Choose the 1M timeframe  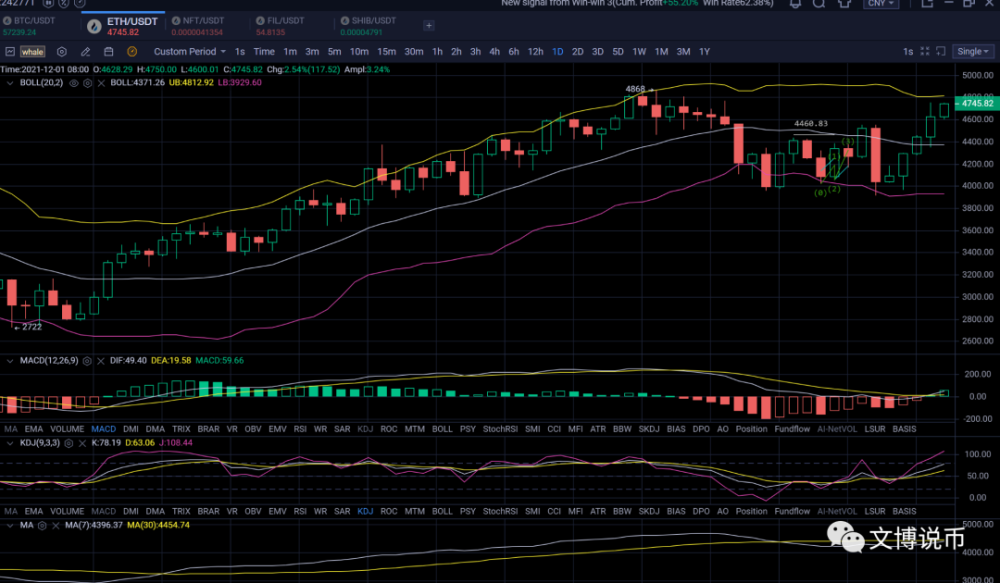[x=661, y=52]
